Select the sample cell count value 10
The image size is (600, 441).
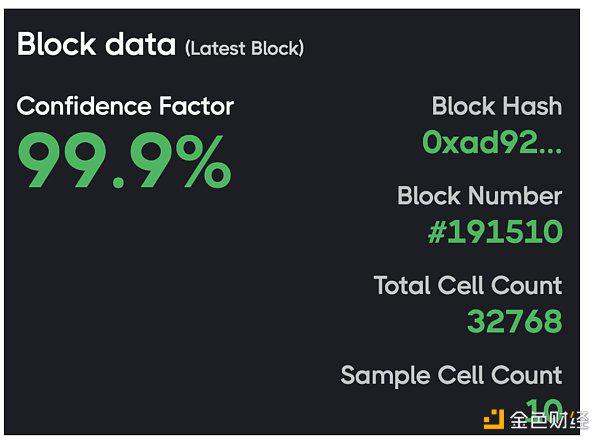click(543, 410)
